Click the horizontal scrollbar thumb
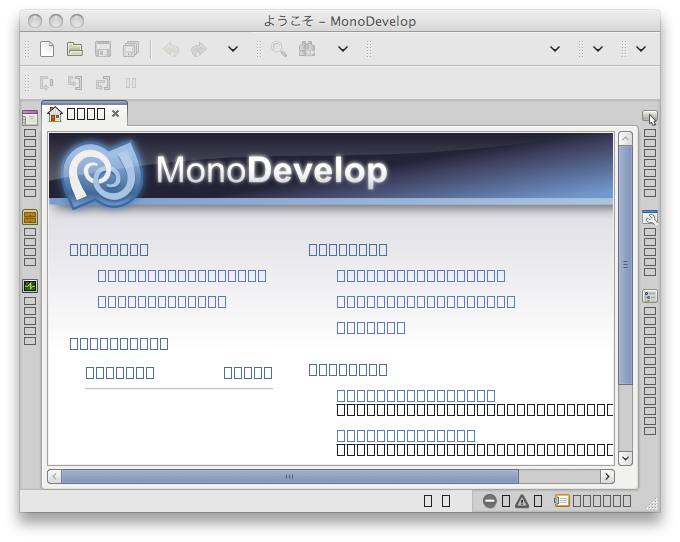 click(290, 477)
